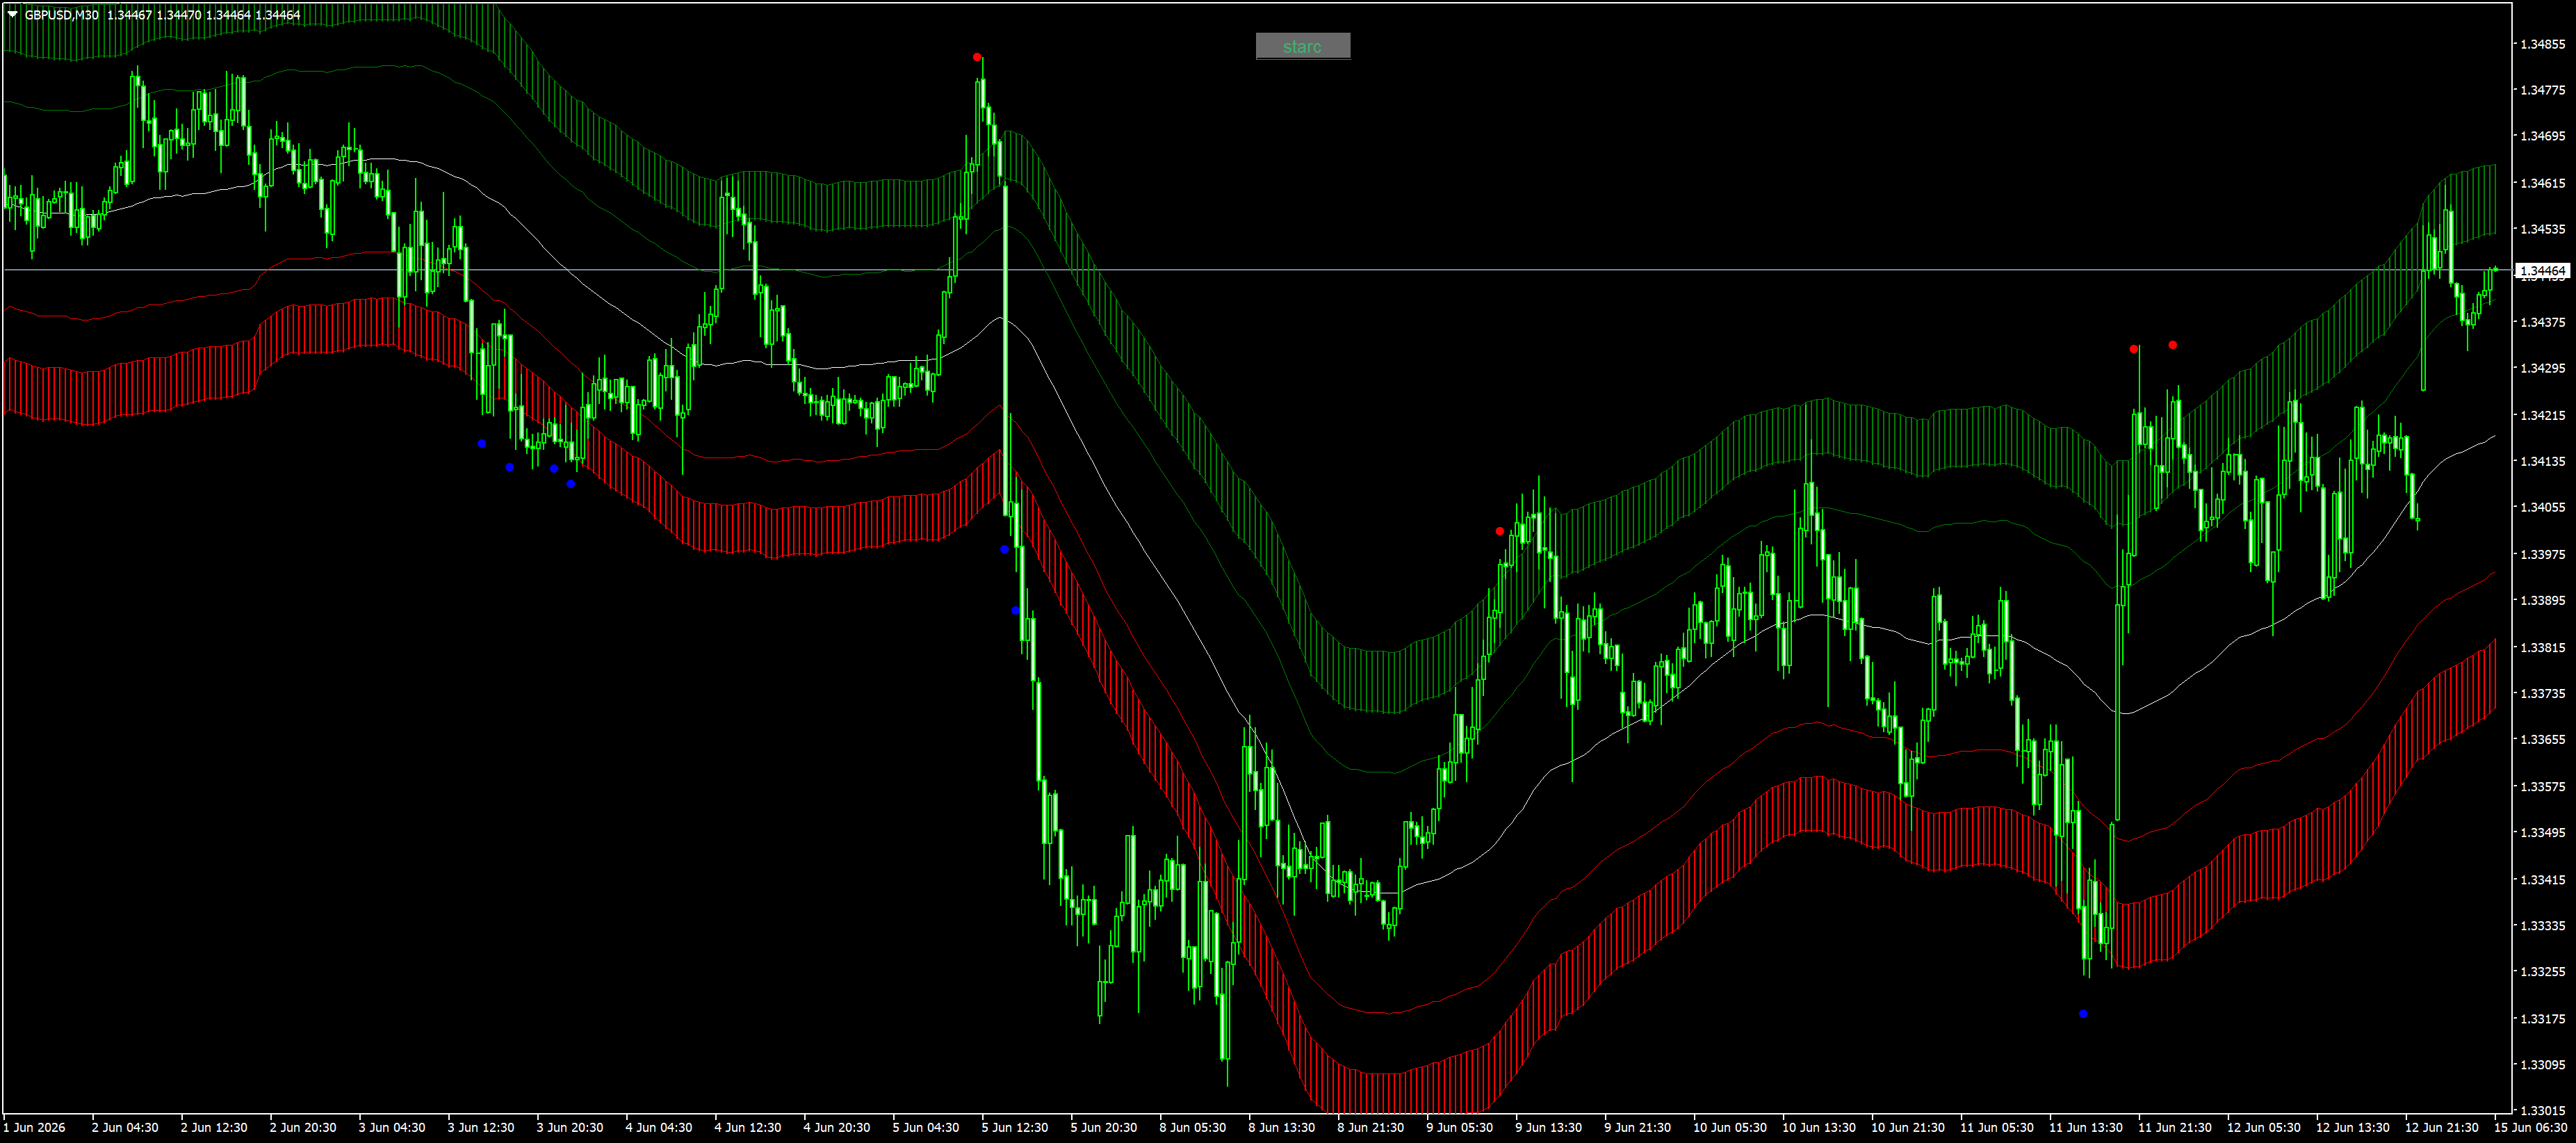This screenshot has height=1143, width=2576.
Task: Click the price axis label 1.33655
Action: (x=2542, y=739)
